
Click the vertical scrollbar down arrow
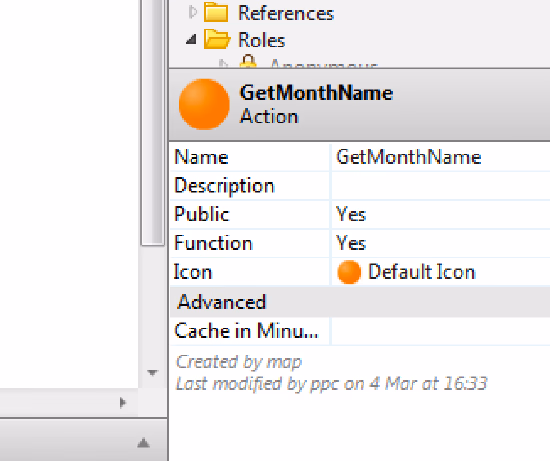point(152,373)
